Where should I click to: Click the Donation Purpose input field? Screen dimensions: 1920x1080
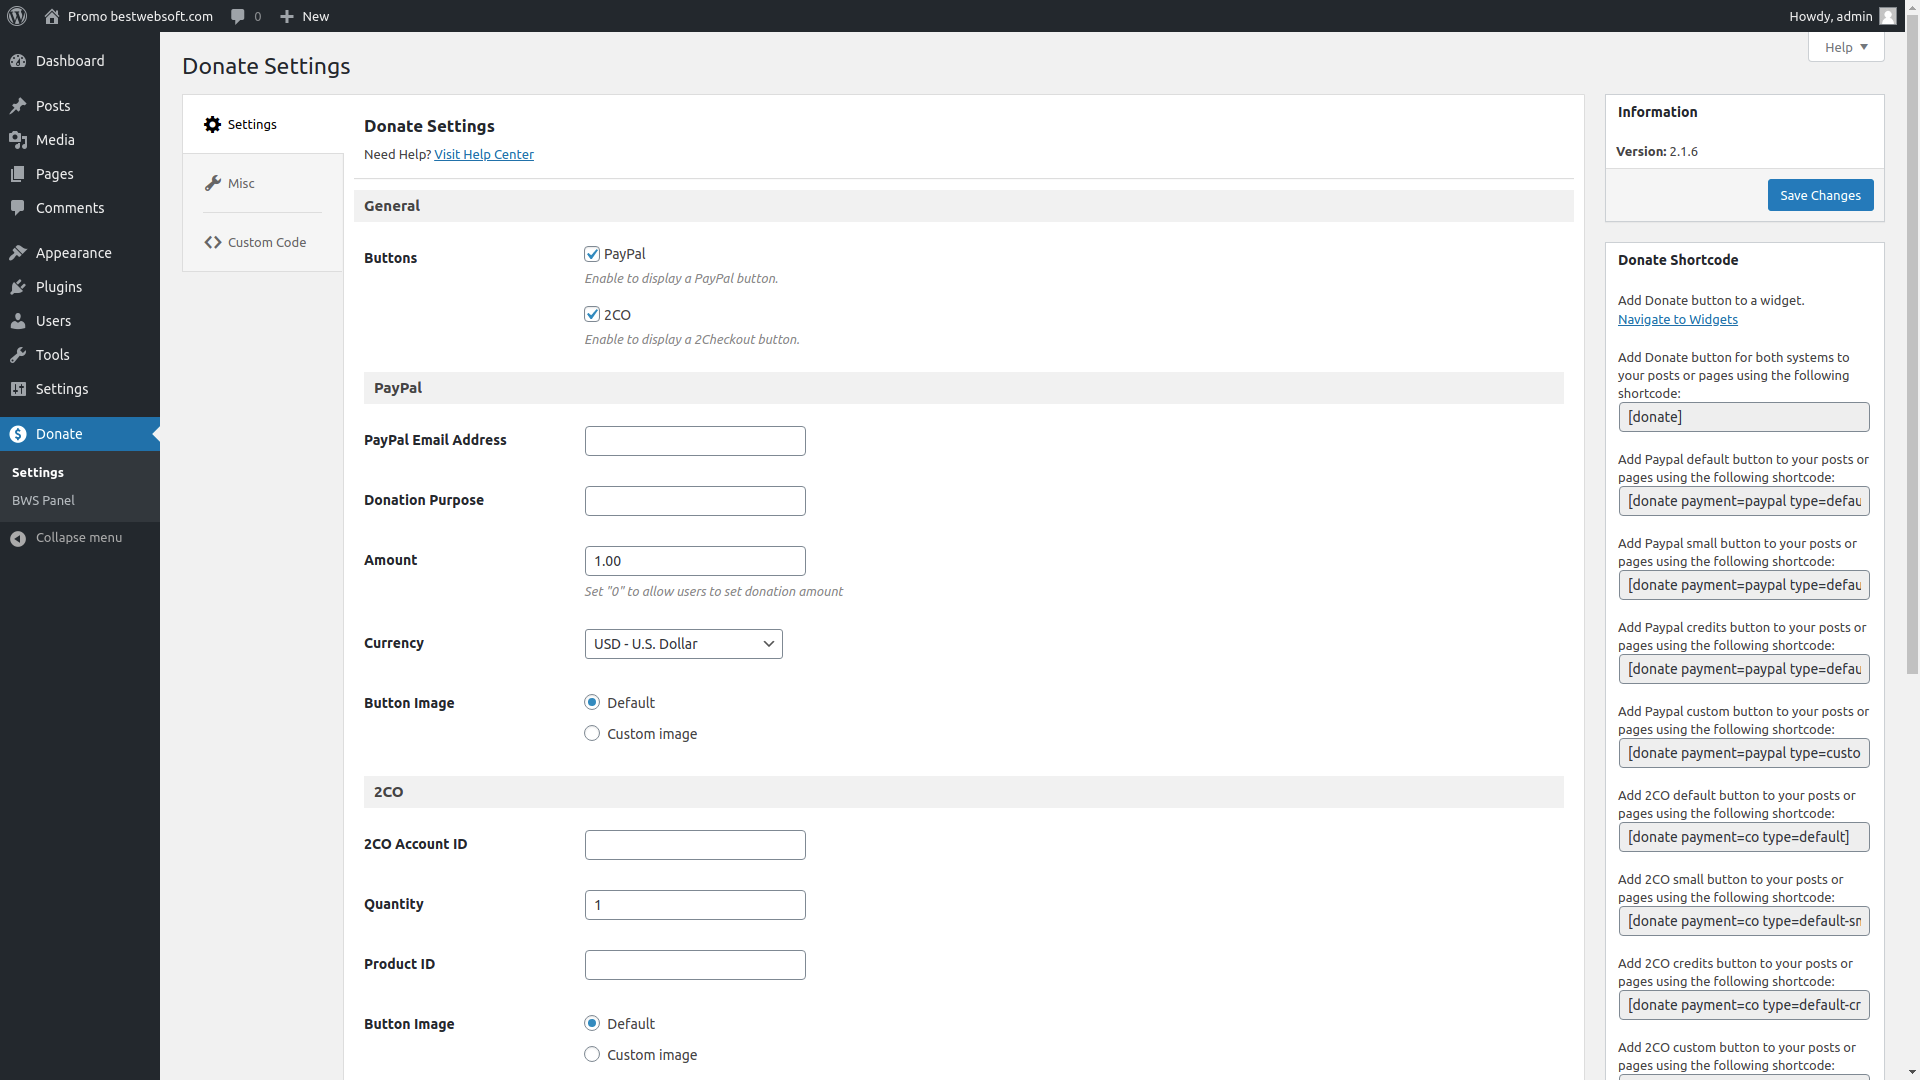coord(695,501)
